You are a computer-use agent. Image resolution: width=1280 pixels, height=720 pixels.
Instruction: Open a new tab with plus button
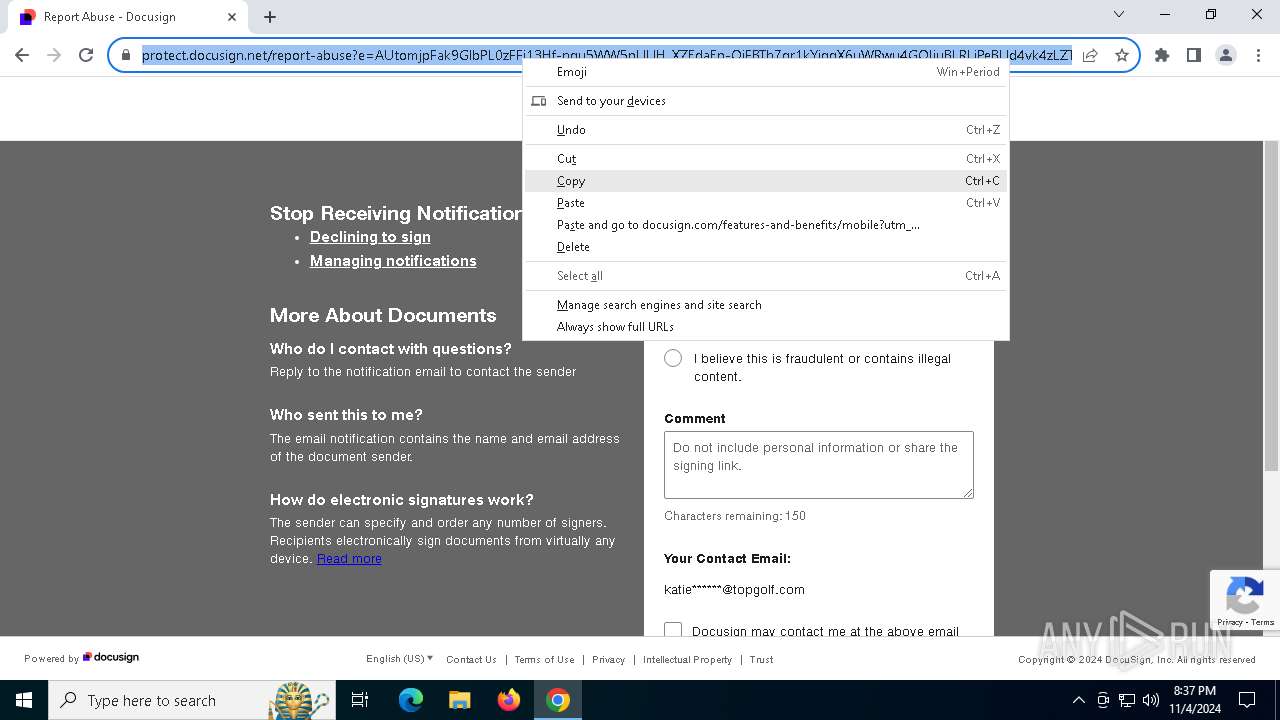(x=270, y=17)
